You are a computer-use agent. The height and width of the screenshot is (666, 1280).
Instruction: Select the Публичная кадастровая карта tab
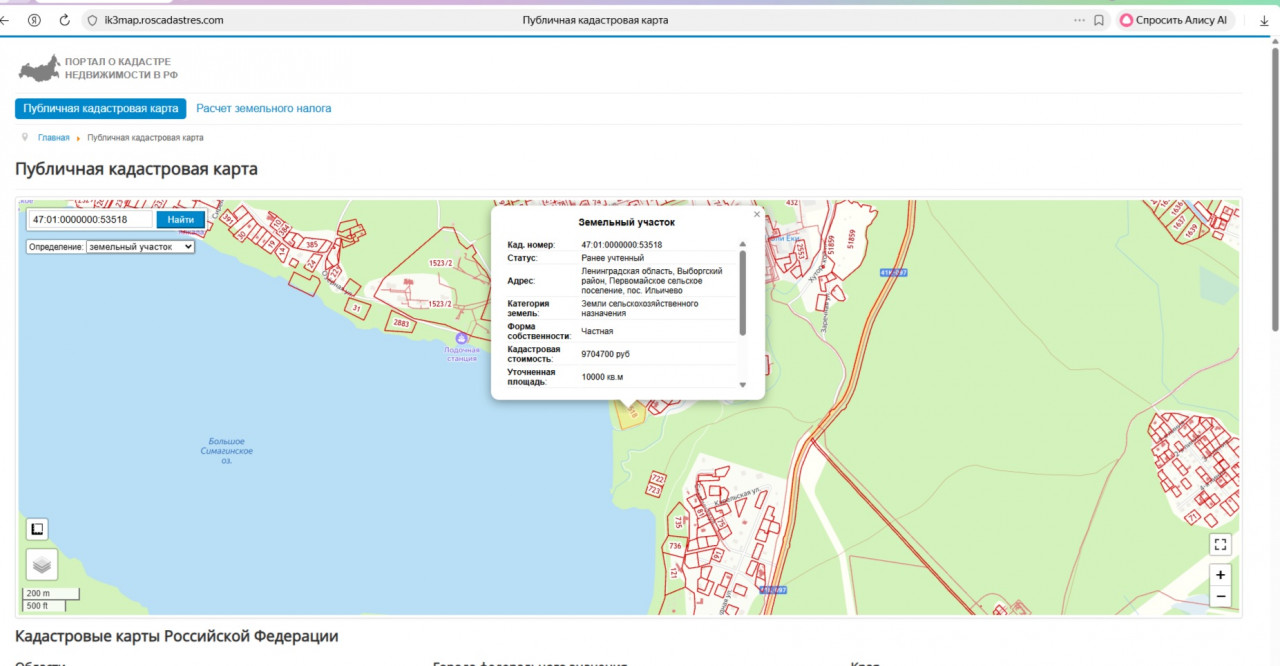[100, 108]
